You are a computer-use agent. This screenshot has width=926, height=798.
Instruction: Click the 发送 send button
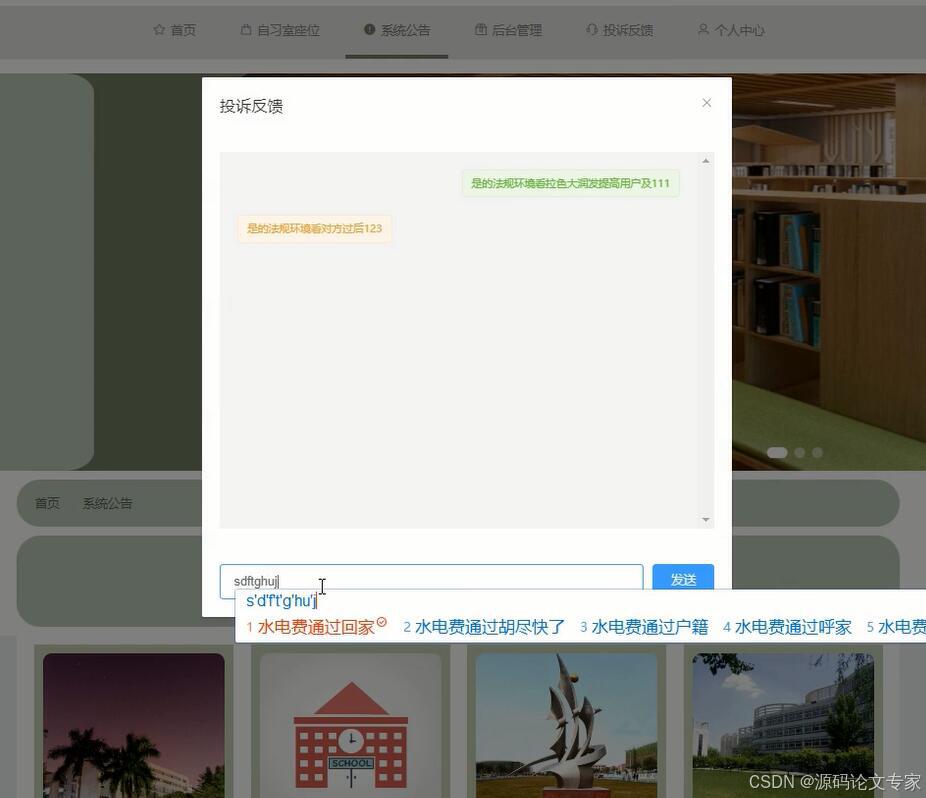pyautogui.click(x=683, y=578)
